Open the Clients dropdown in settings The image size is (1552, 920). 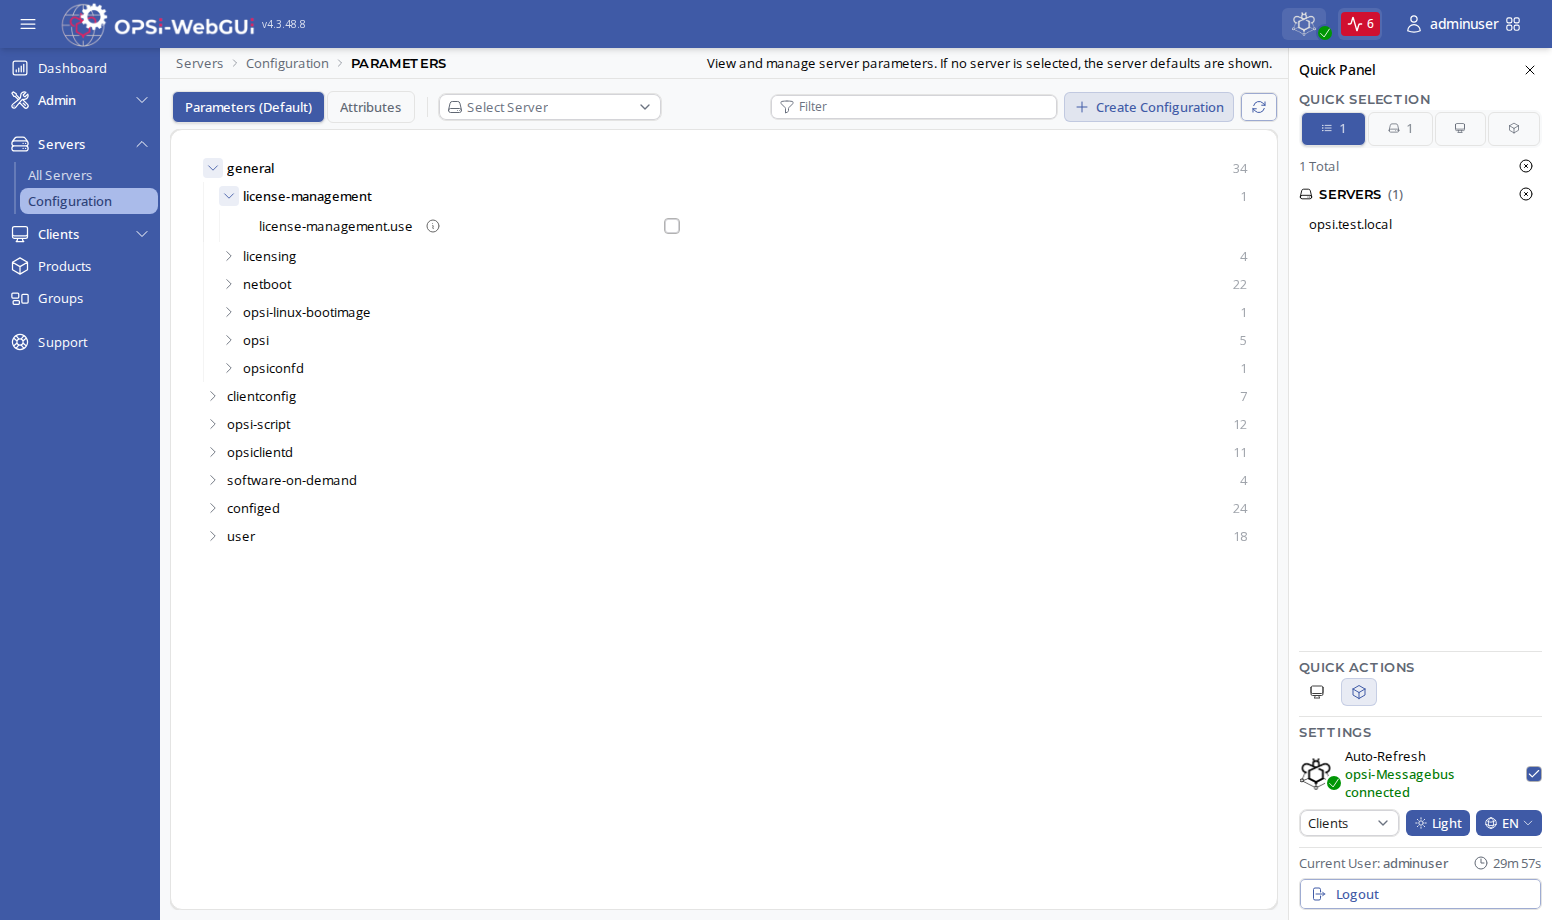click(1349, 823)
